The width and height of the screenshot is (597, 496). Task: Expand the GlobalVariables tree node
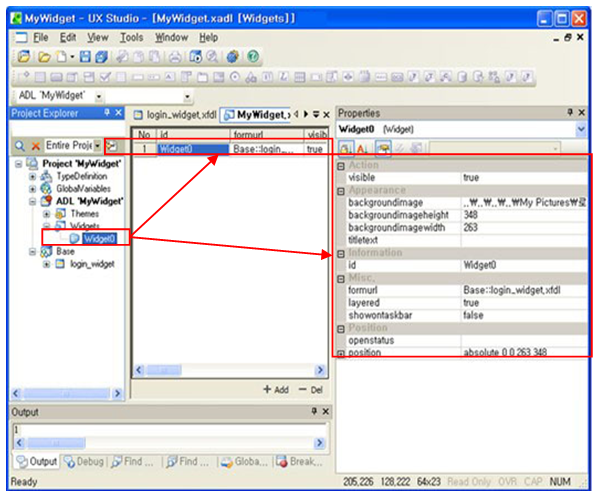pyautogui.click(x=33, y=189)
